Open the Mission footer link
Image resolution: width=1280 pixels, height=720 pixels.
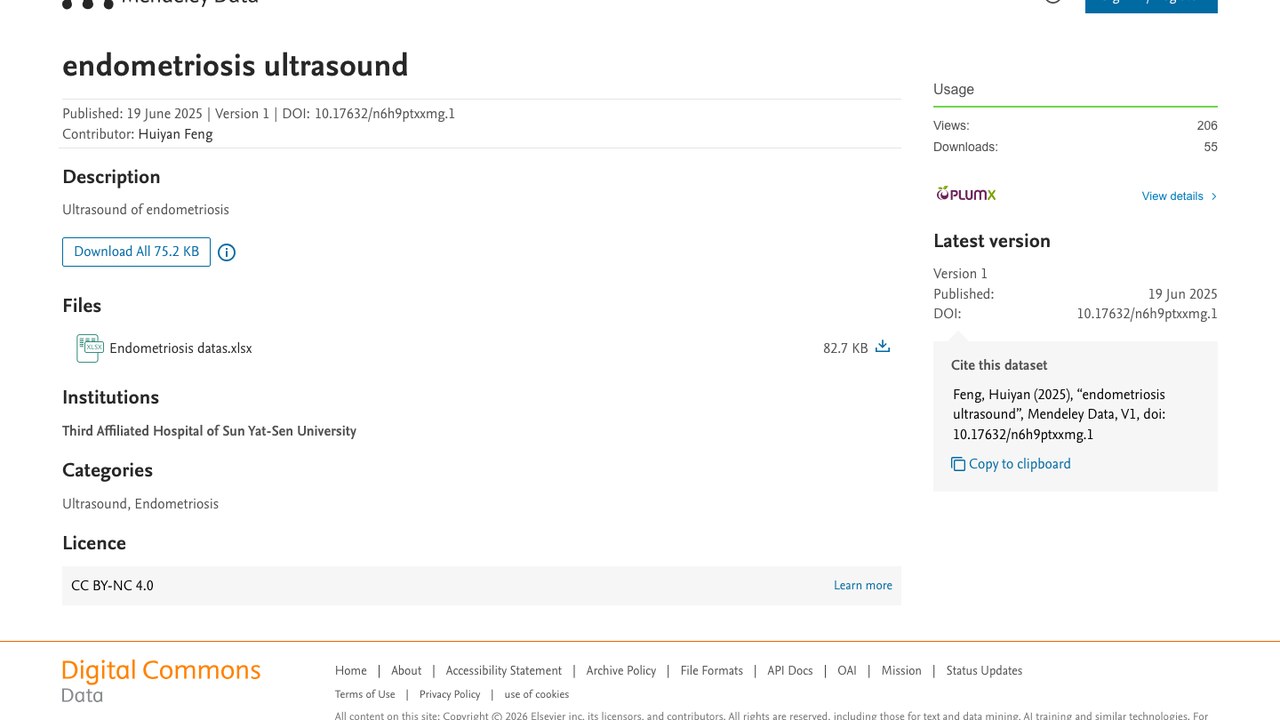(901, 671)
